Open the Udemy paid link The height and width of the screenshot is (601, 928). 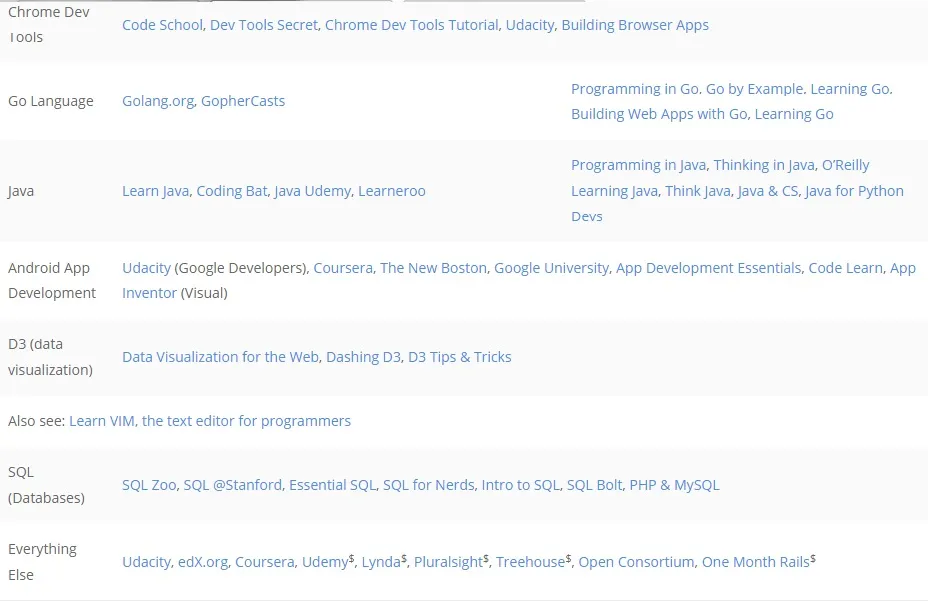coord(325,562)
